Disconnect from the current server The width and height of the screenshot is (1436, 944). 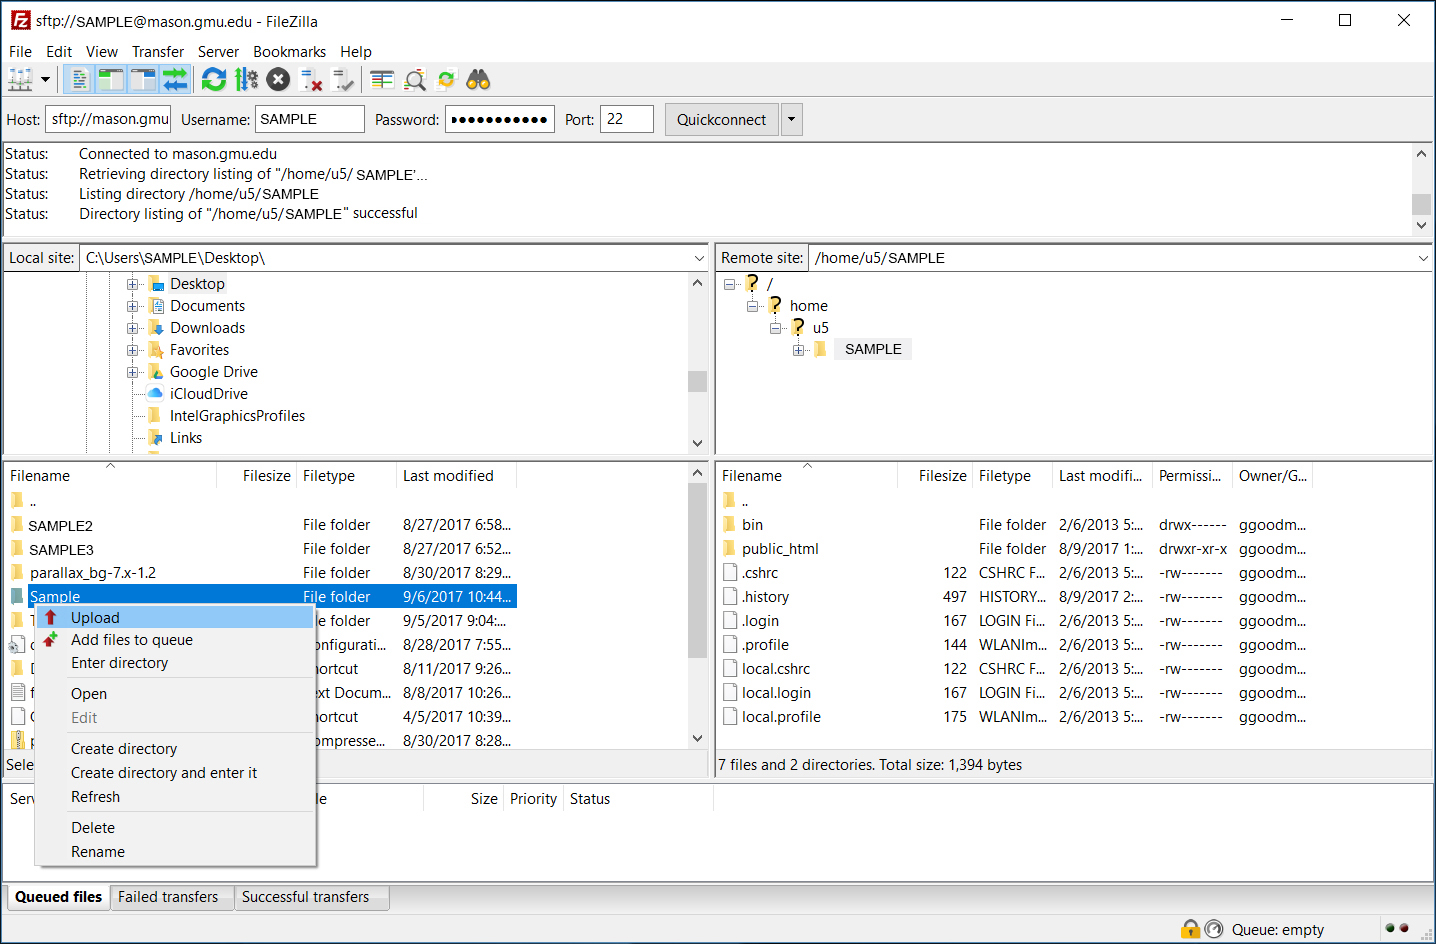tap(311, 80)
